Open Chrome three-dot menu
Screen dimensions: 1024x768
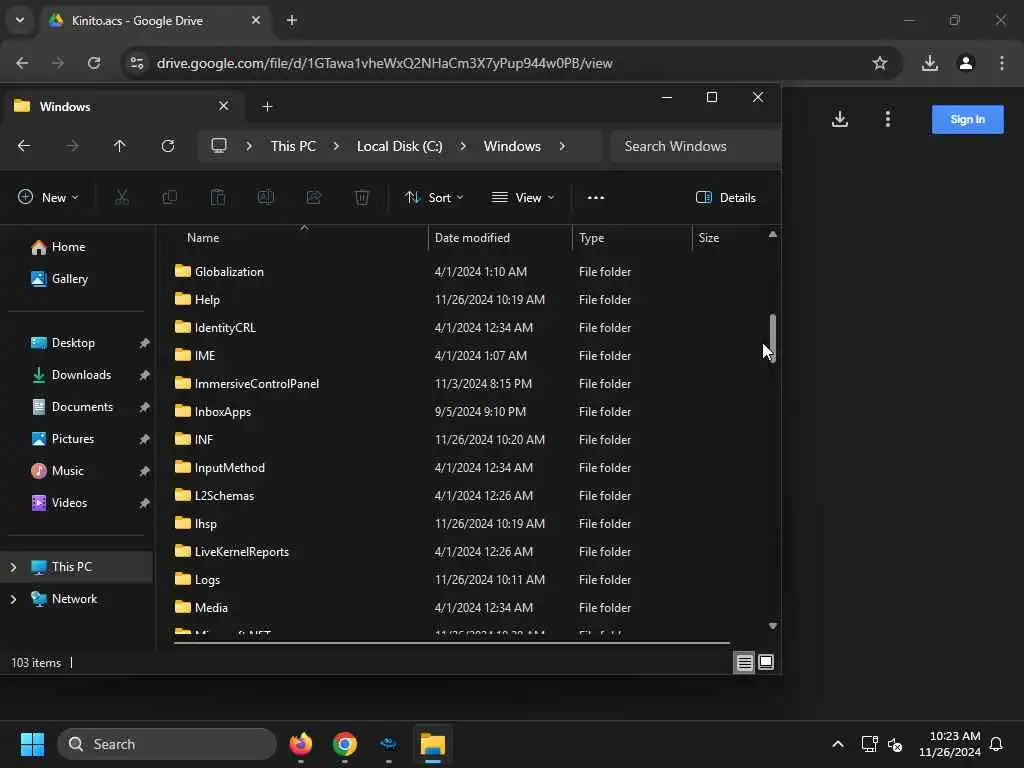click(x=1002, y=63)
